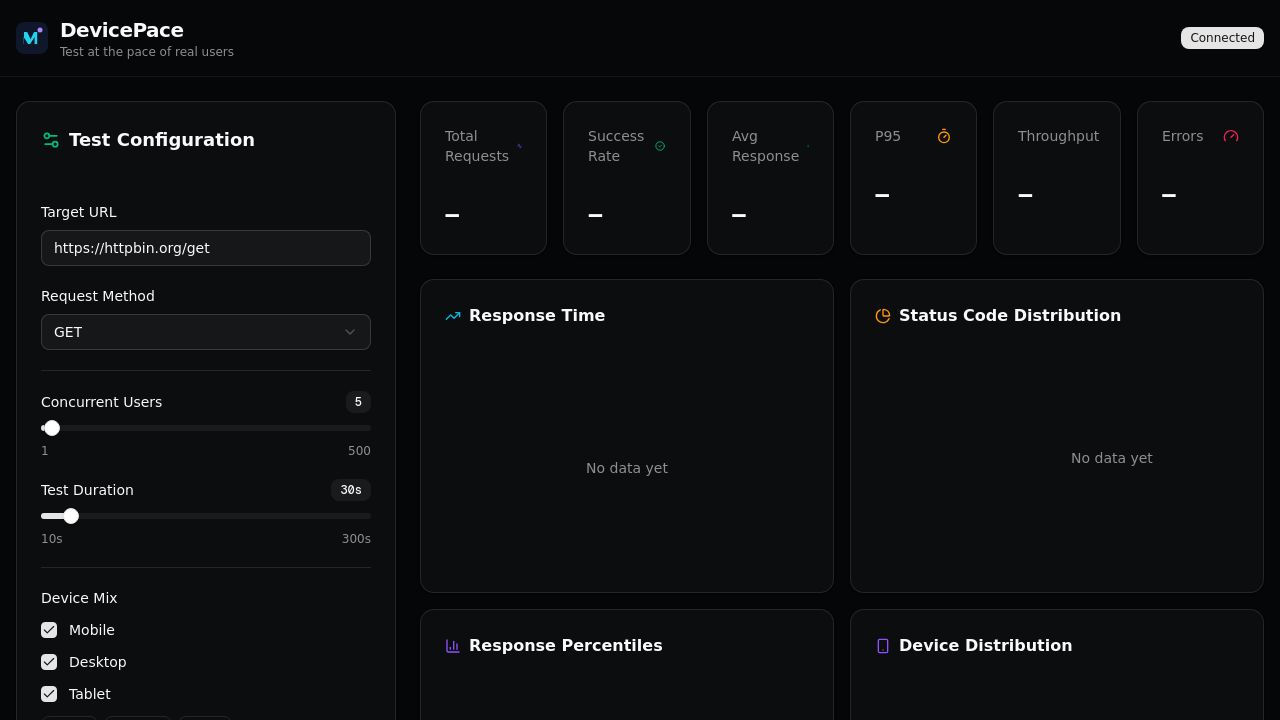
Task: Click the Desktop checkbox label
Action: (x=98, y=662)
